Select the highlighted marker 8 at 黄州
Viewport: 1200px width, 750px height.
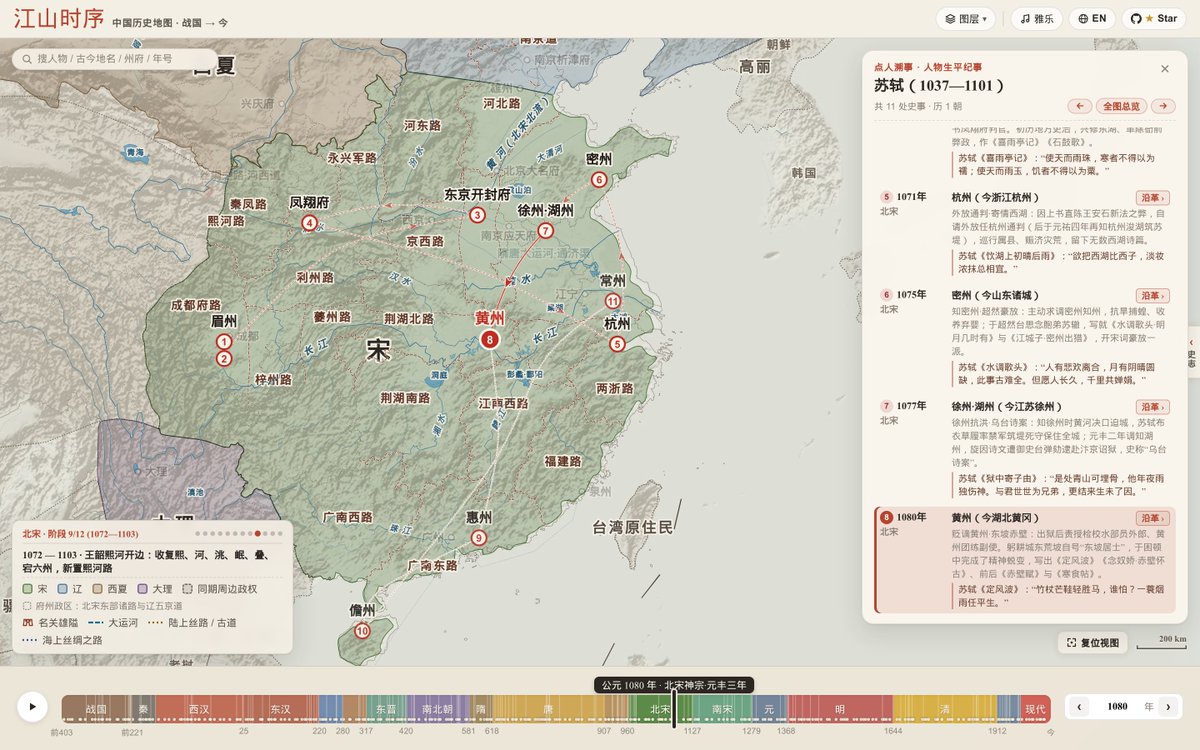pos(489,340)
